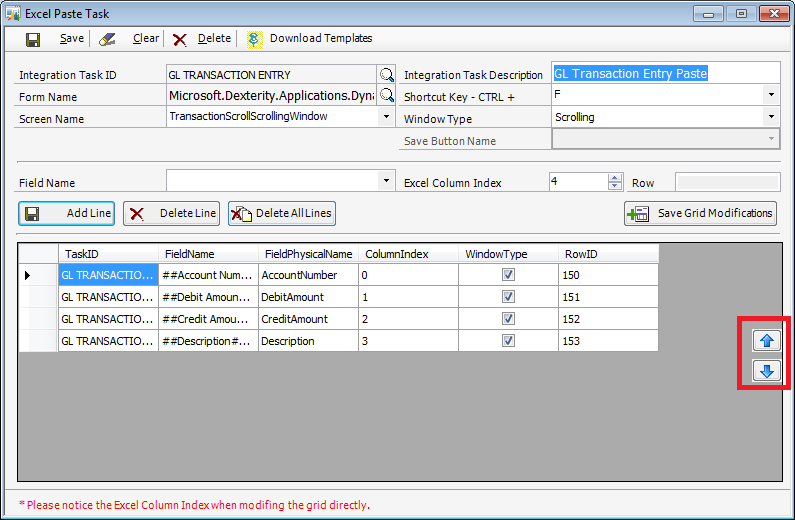This screenshot has height=520, width=795.
Task: Expand the Window Type dropdown
Action: (771, 117)
